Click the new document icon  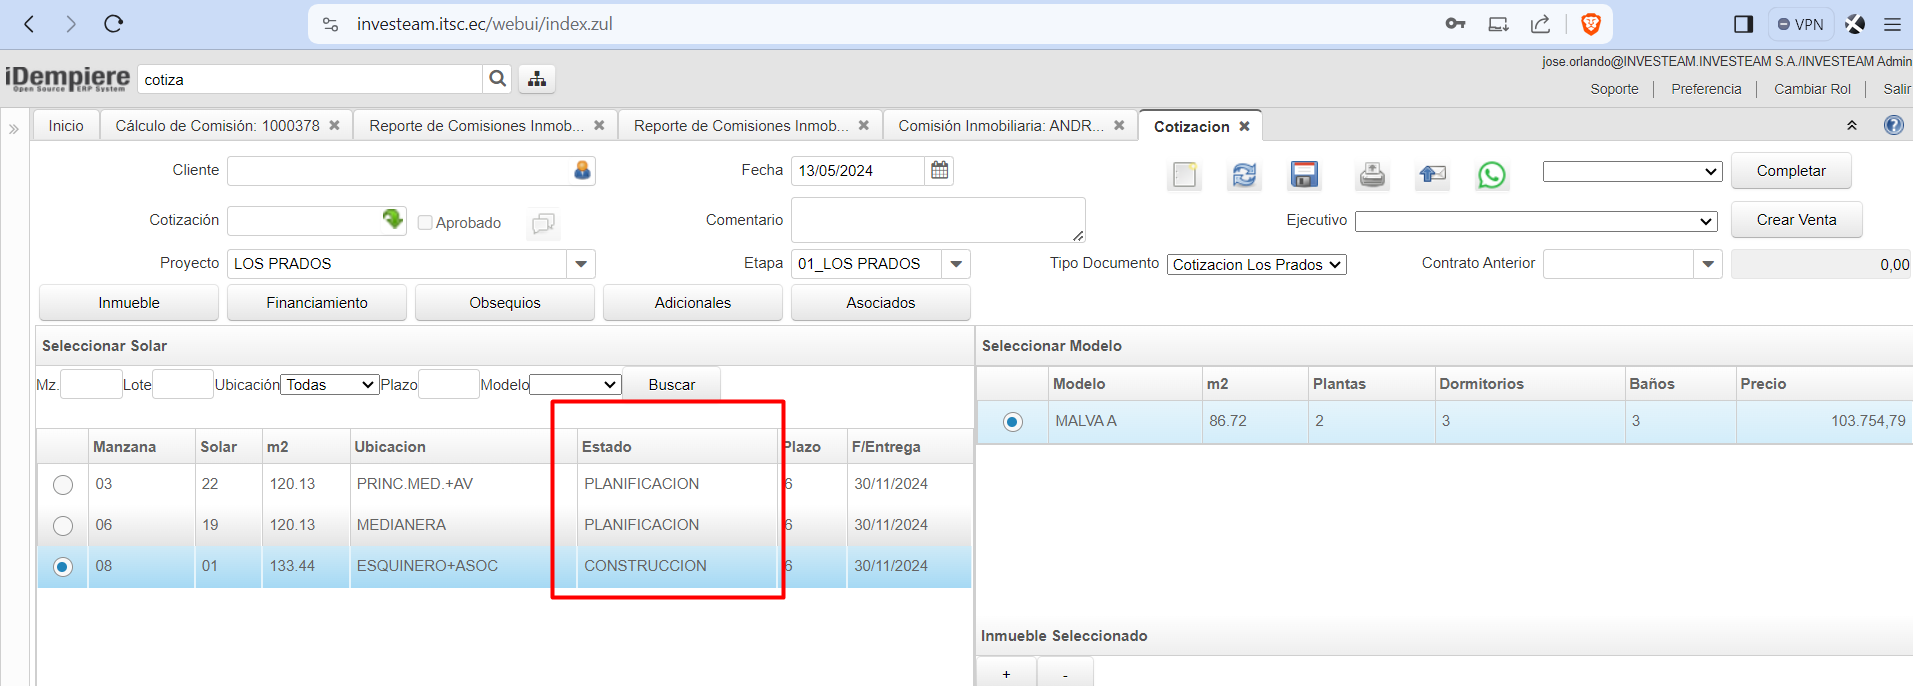pyautogui.click(x=1184, y=176)
